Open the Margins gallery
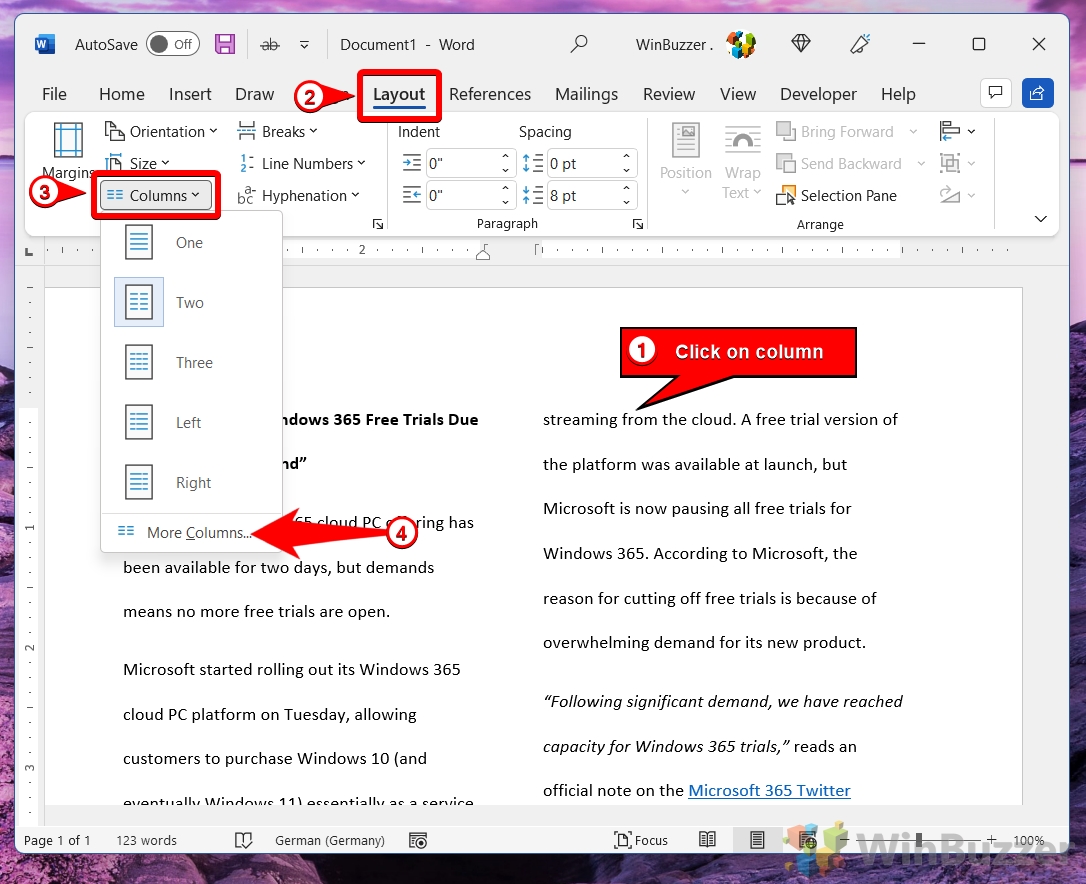The width and height of the screenshot is (1086, 884). click(69, 150)
